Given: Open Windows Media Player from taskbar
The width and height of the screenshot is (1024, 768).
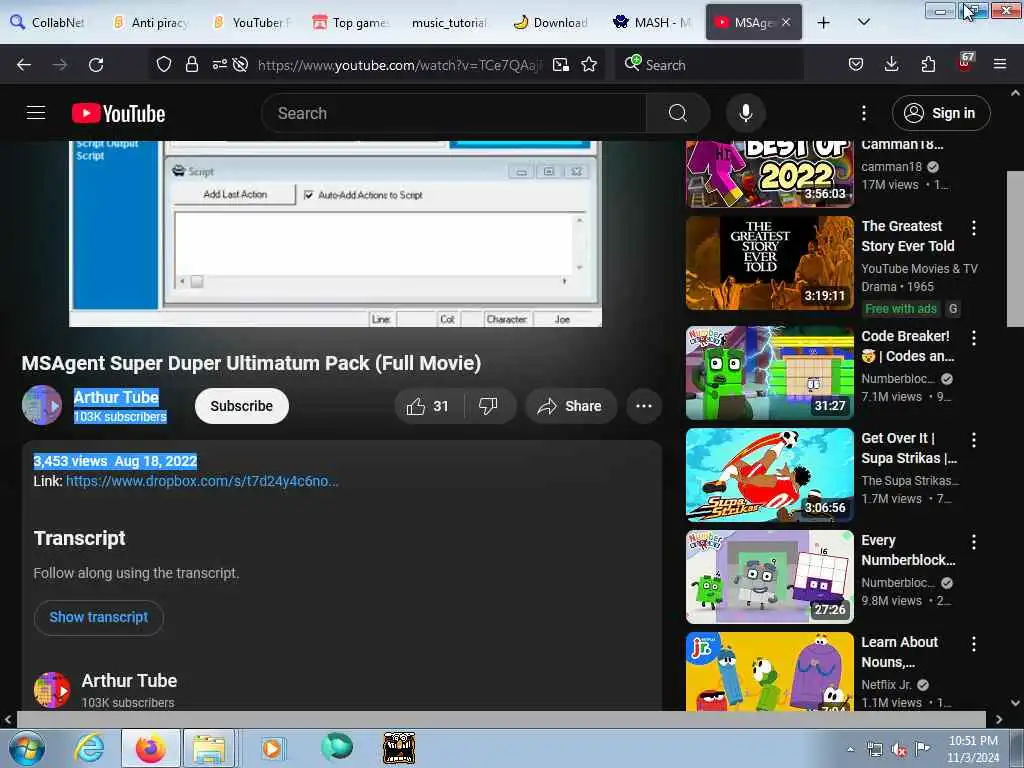Looking at the screenshot, I should 272,748.
